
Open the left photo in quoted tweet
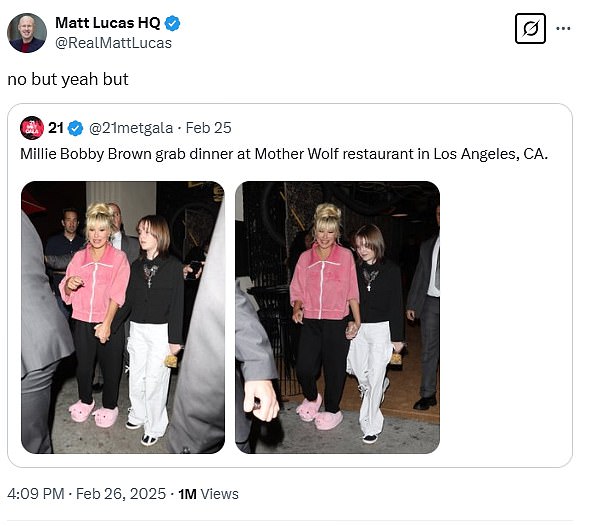pyautogui.click(x=123, y=317)
